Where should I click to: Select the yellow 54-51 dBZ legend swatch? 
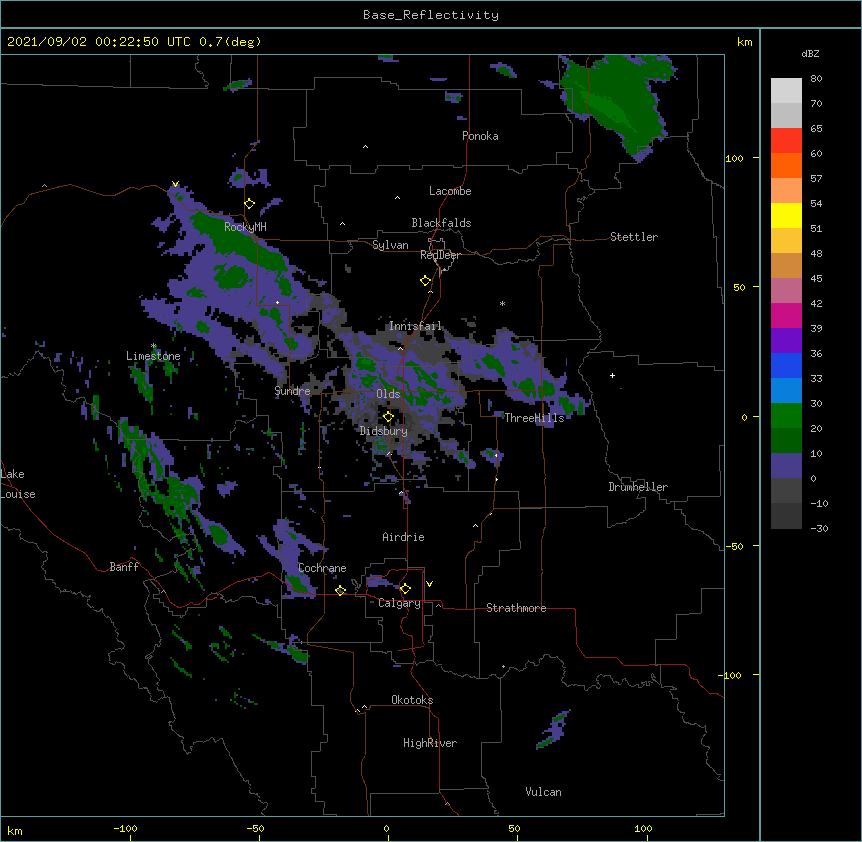coord(786,215)
